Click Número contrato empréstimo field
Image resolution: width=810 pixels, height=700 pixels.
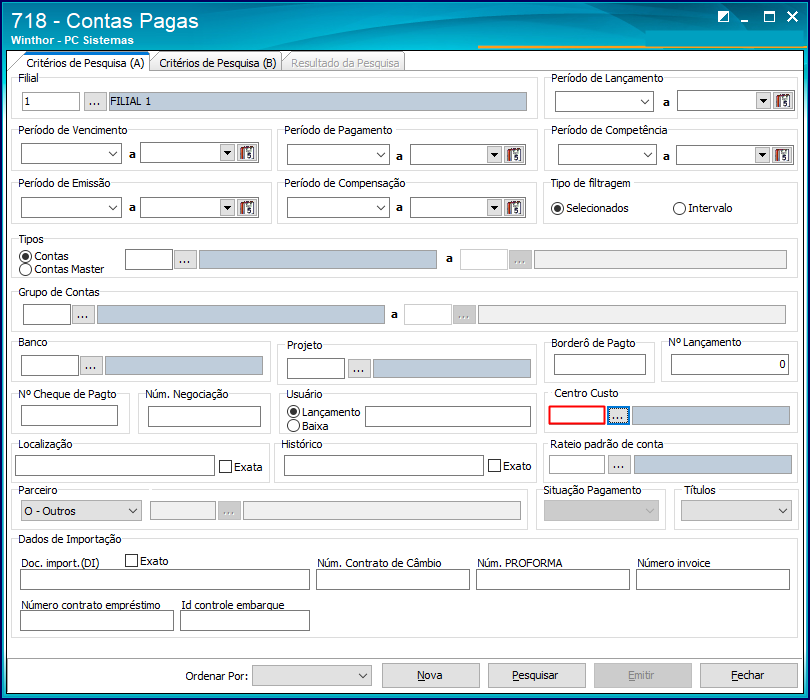click(x=97, y=620)
